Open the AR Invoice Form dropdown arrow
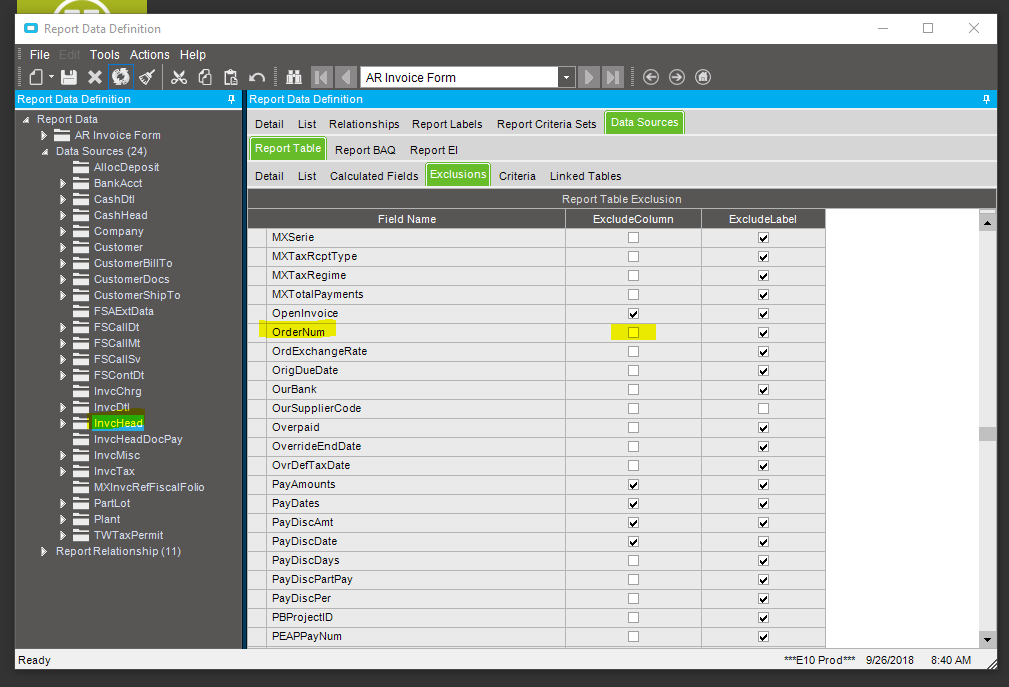The image size is (1009, 687). point(566,77)
